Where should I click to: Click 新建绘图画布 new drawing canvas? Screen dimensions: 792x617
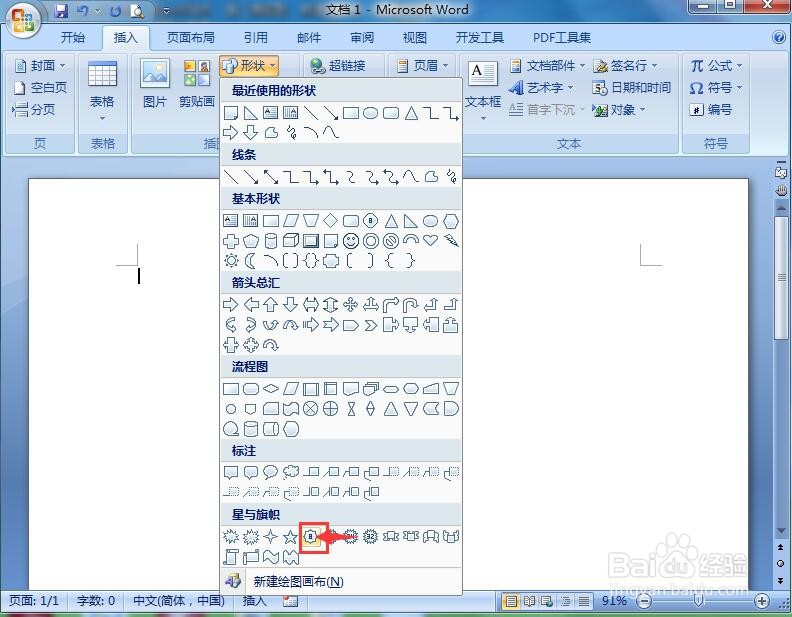point(341,582)
